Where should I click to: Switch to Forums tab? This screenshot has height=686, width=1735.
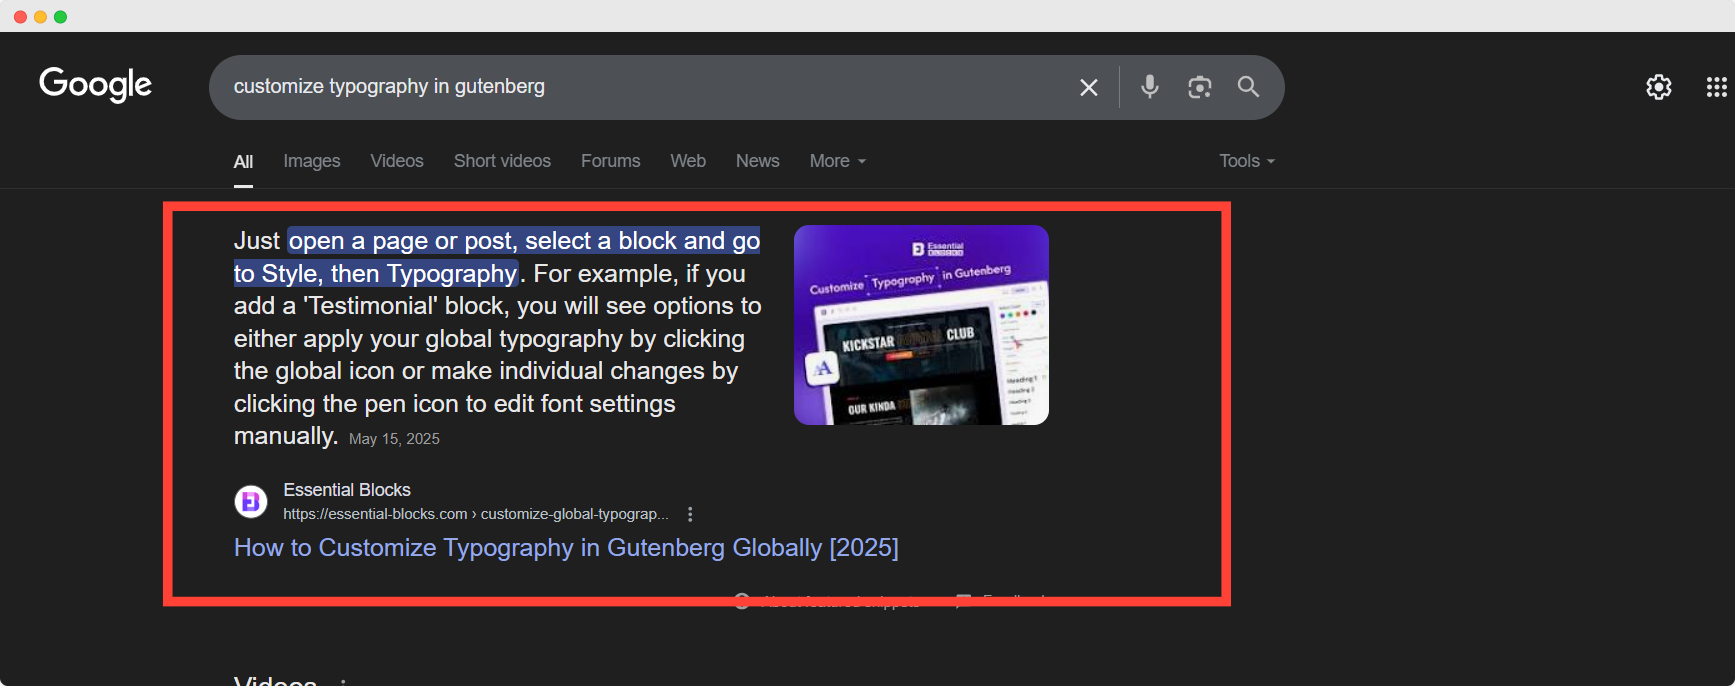point(610,161)
